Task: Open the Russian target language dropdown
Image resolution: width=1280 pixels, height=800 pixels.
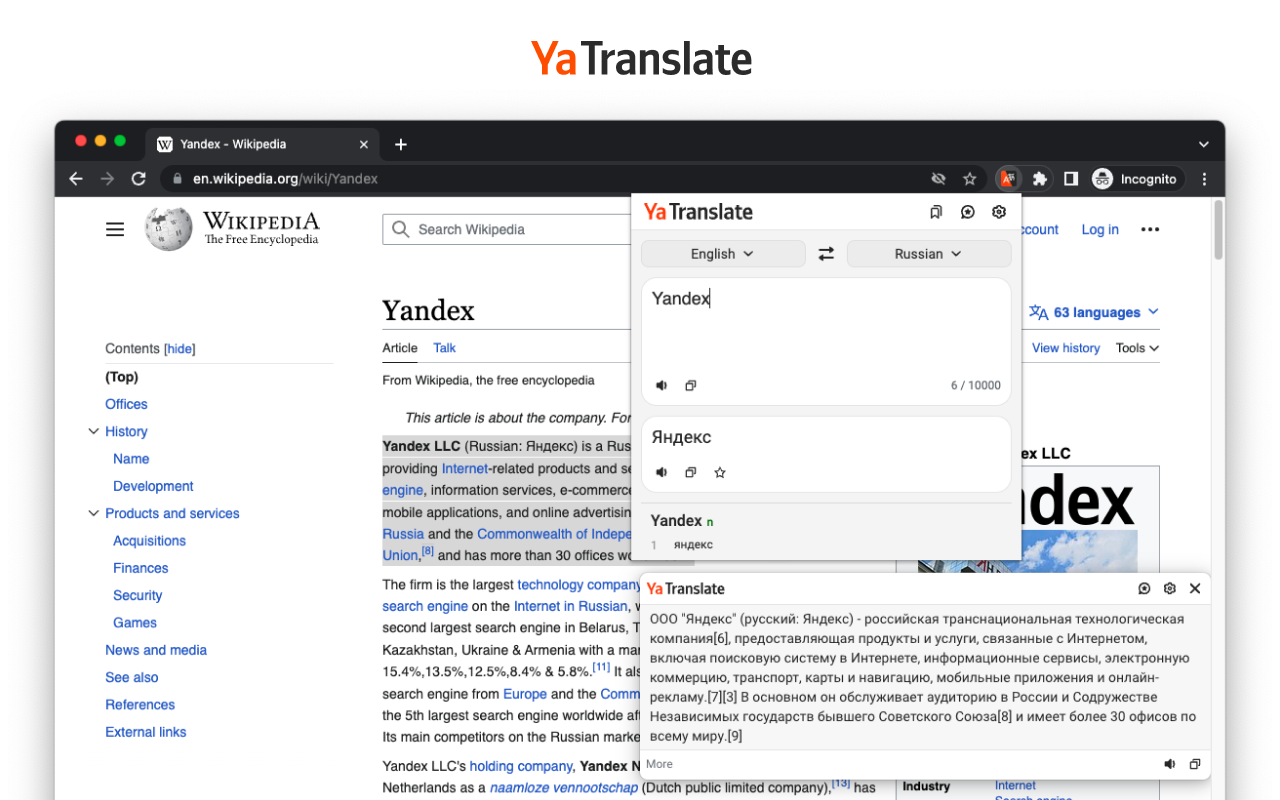Action: tap(928, 253)
